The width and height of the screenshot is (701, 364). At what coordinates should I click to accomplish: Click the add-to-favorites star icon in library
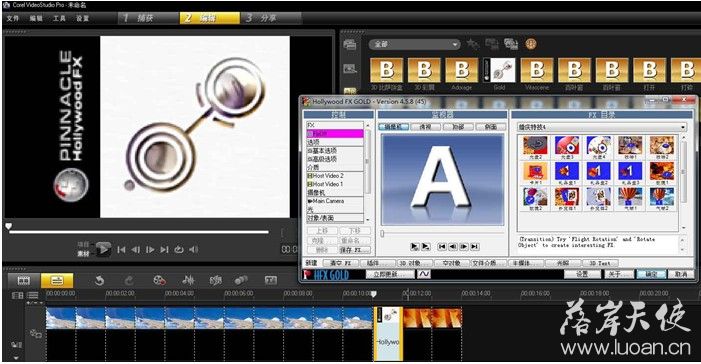pos(472,43)
